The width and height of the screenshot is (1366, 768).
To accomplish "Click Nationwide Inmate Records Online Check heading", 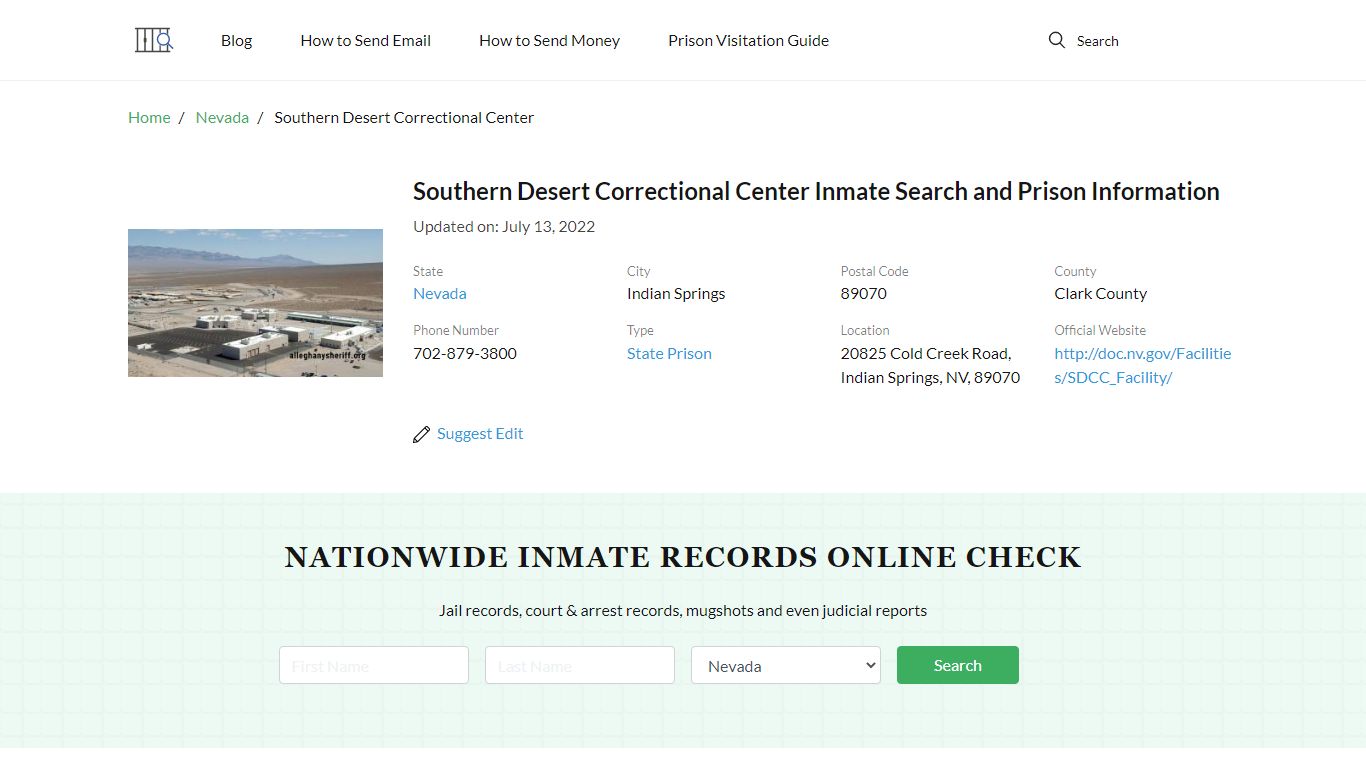I will pyautogui.click(x=683, y=557).
